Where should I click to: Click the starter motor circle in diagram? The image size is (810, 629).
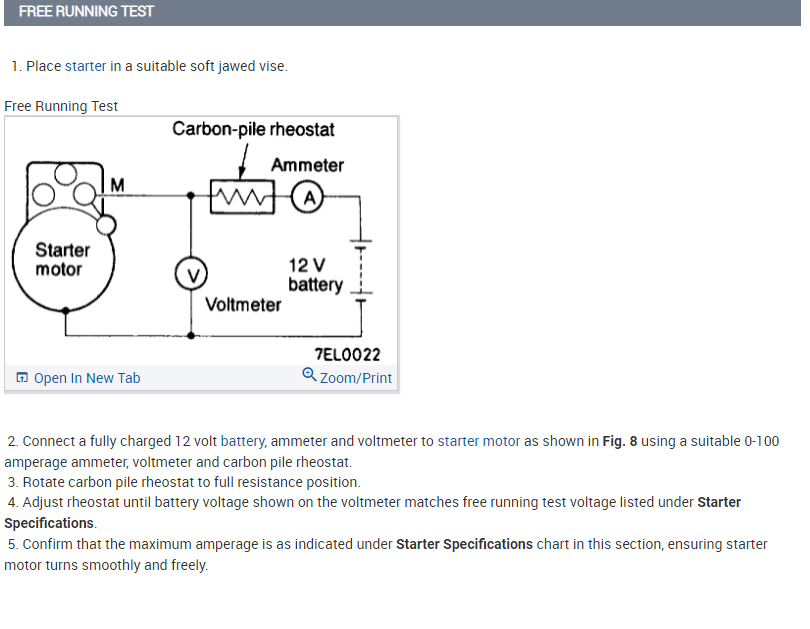tap(61, 260)
